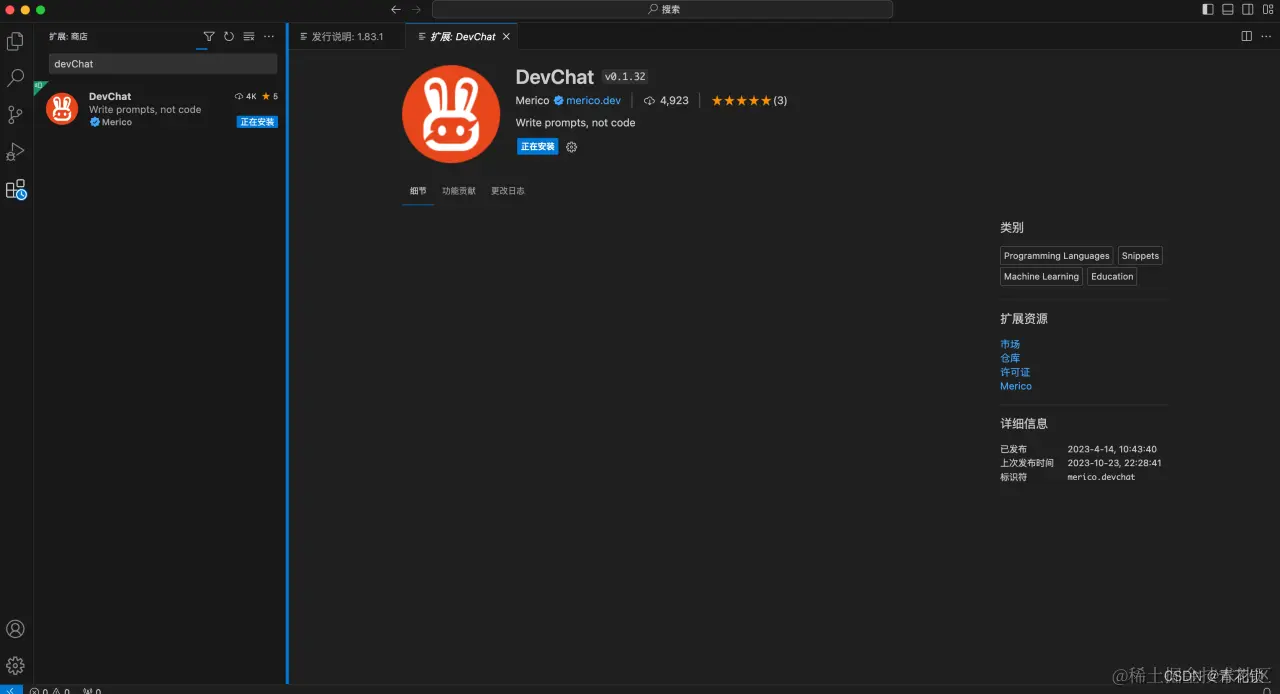
Task: Open the remote window status bar button
Action: [11, 690]
